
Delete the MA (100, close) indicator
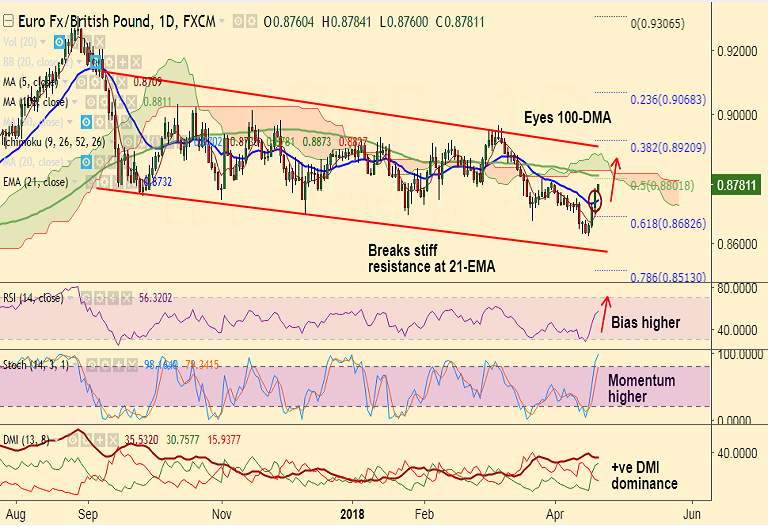click(131, 102)
